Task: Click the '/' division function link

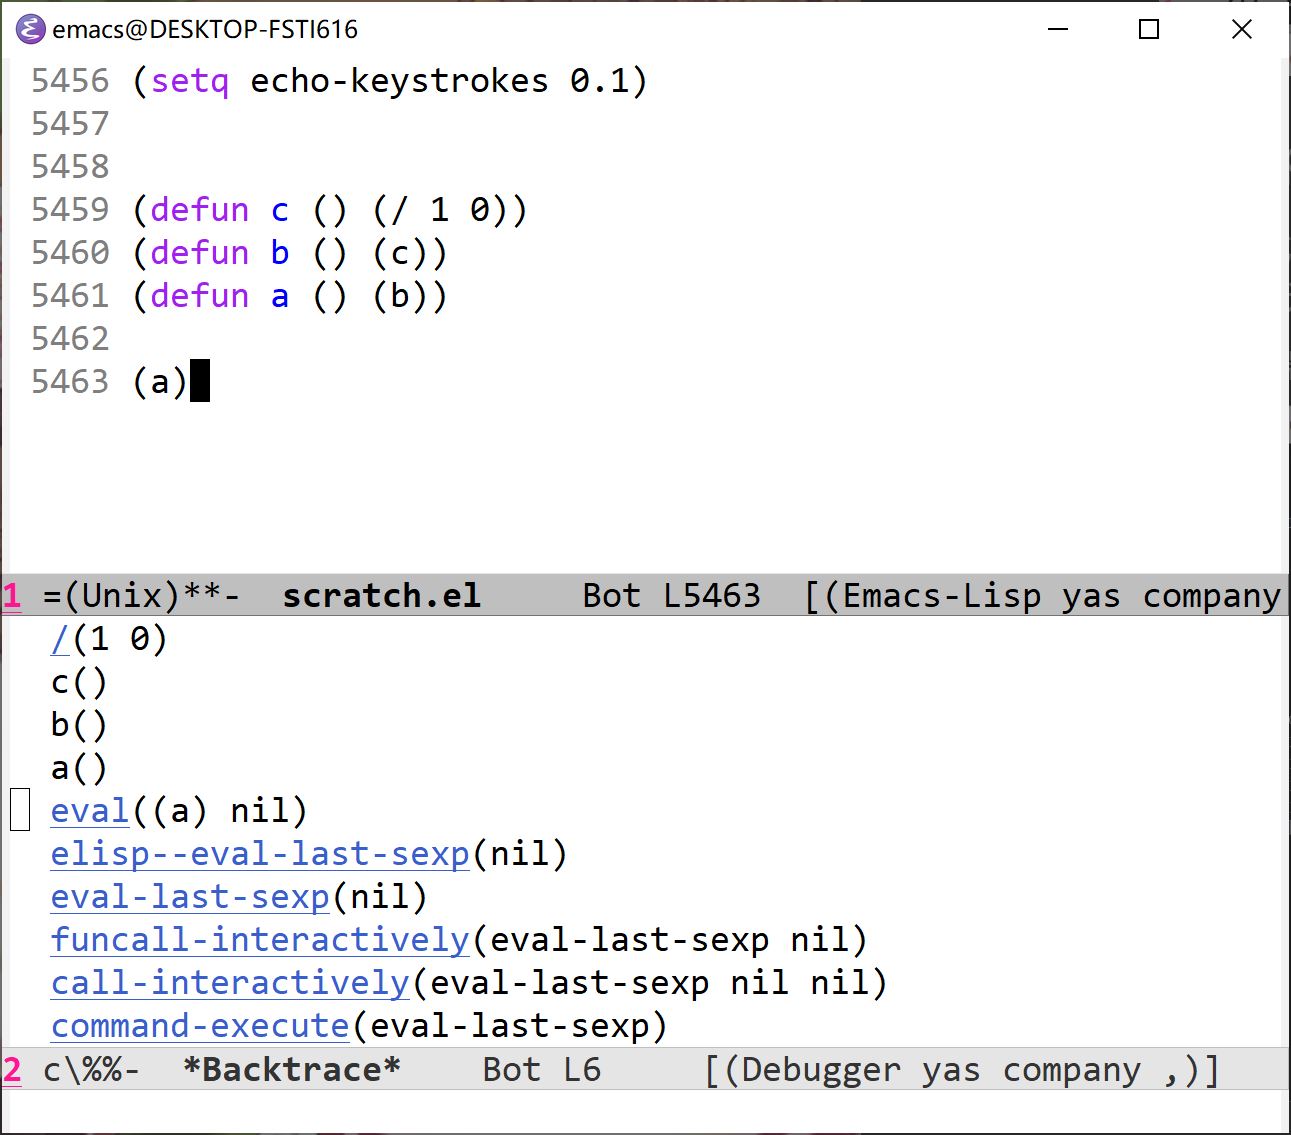Action: tap(60, 639)
